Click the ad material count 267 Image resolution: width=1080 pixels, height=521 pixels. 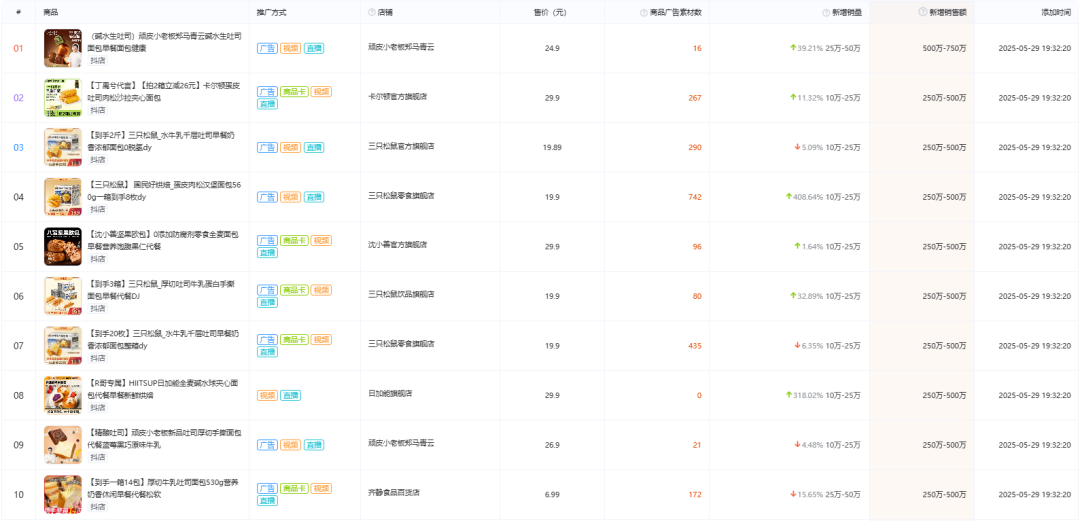694,98
